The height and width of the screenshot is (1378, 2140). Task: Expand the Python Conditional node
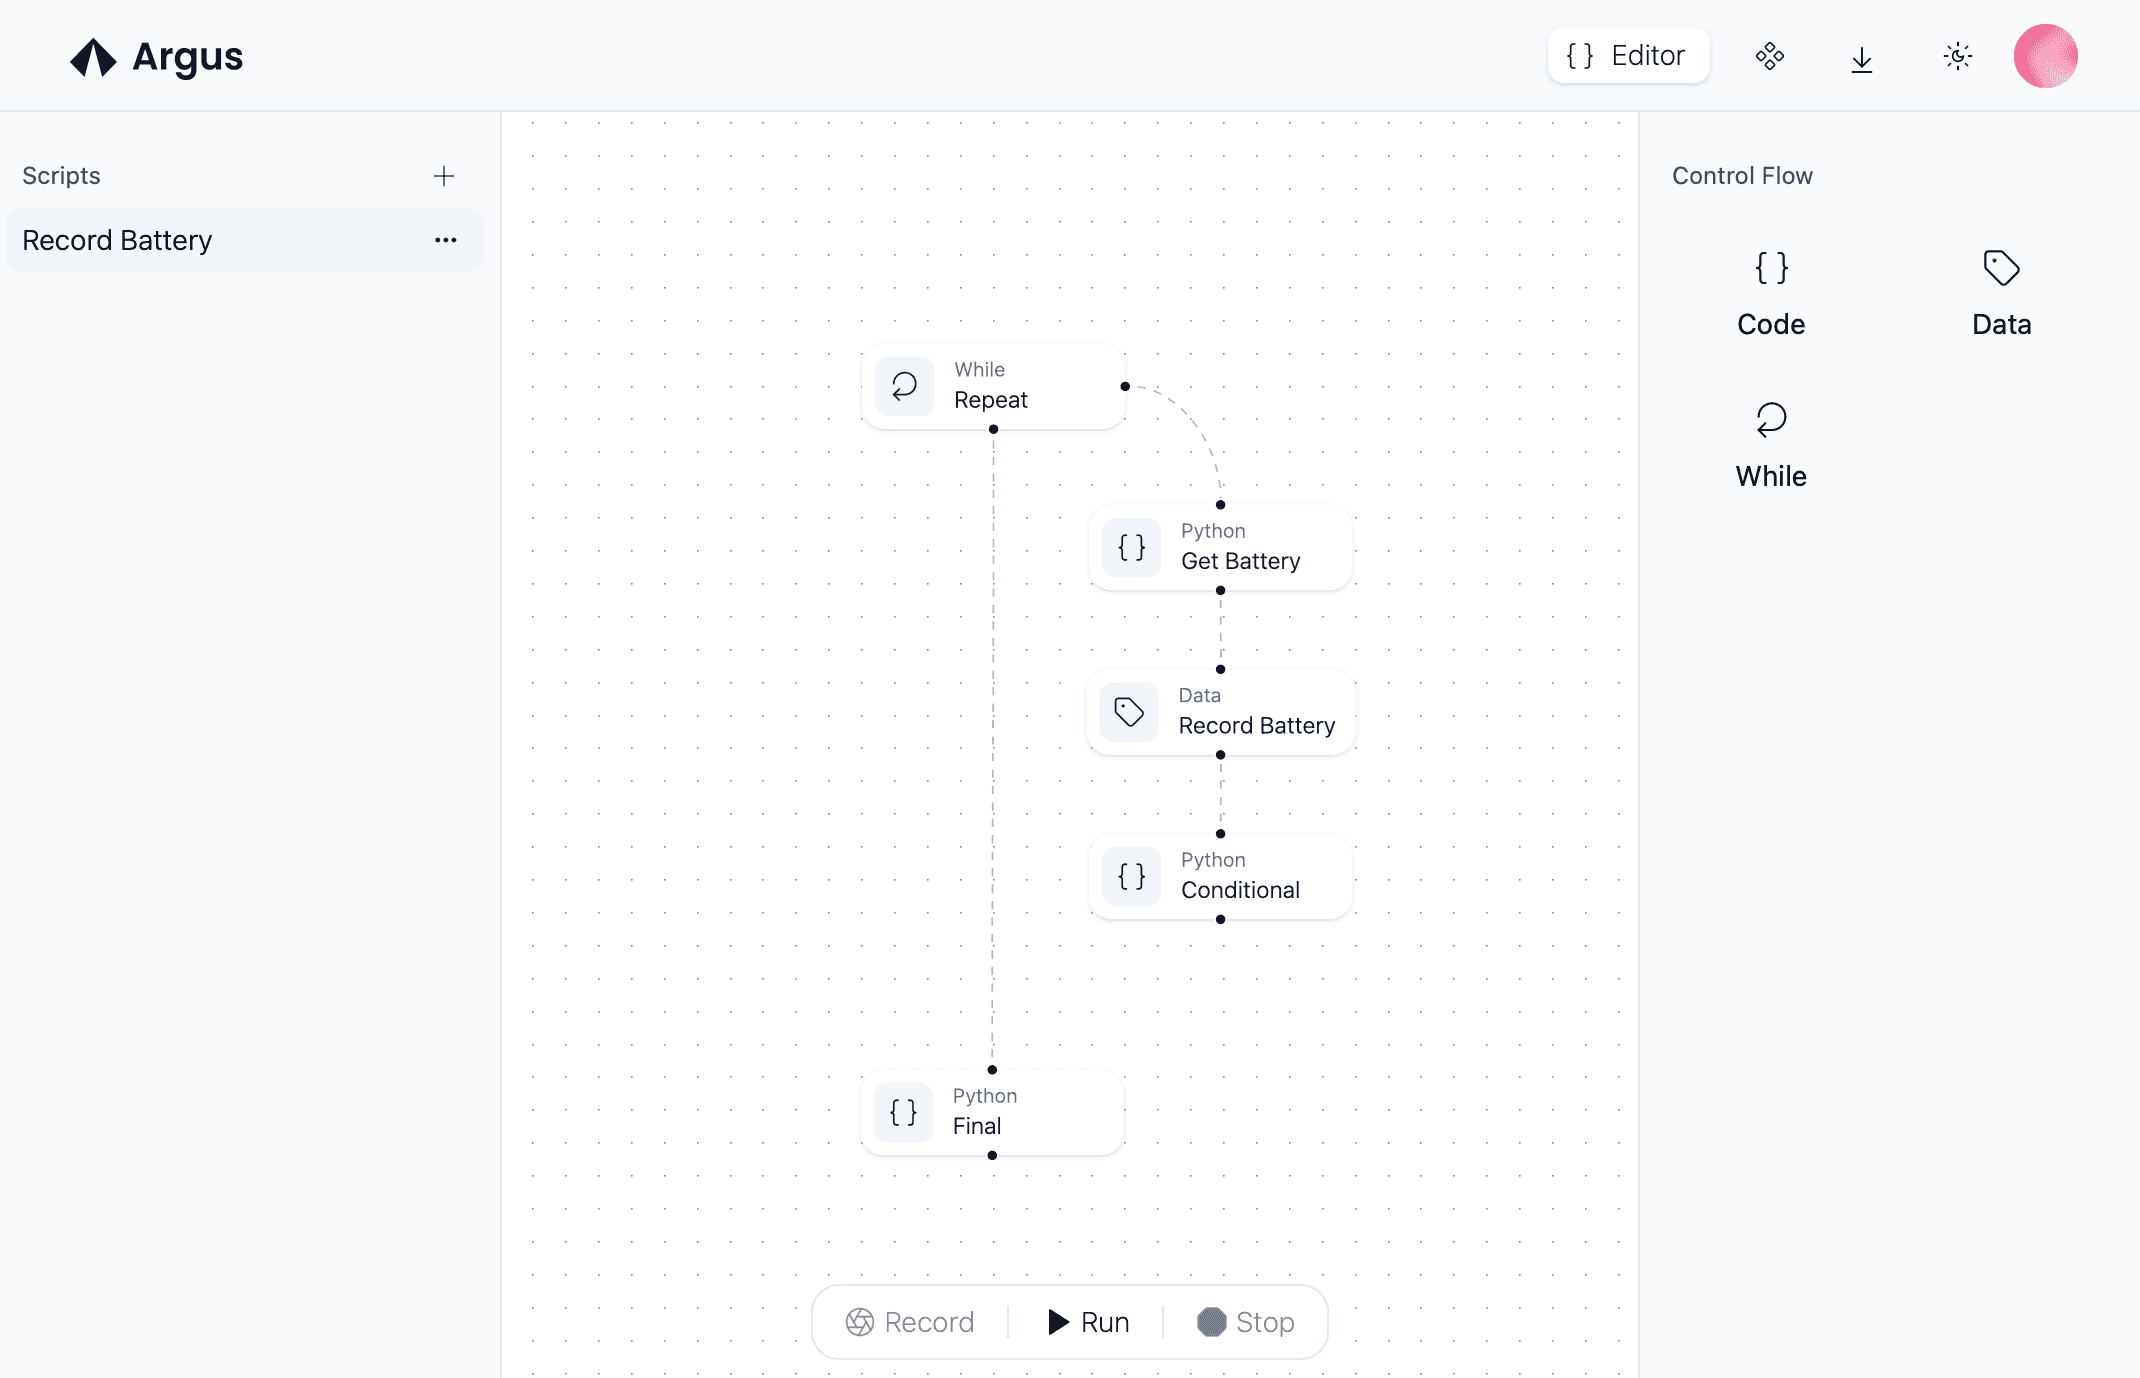tap(1219, 876)
